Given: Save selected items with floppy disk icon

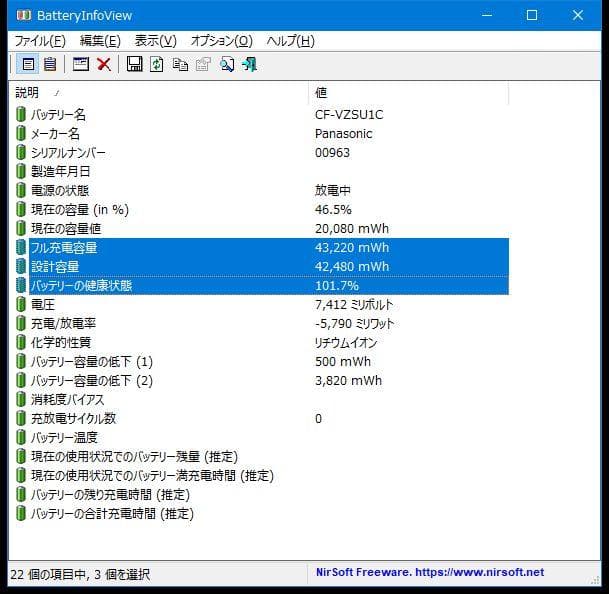Looking at the screenshot, I should click(134, 64).
